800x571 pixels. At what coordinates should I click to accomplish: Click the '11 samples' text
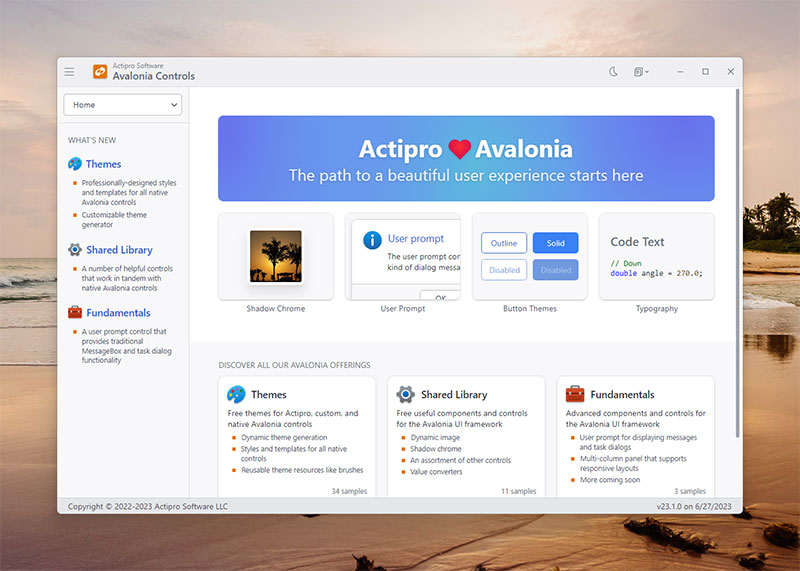(518, 491)
